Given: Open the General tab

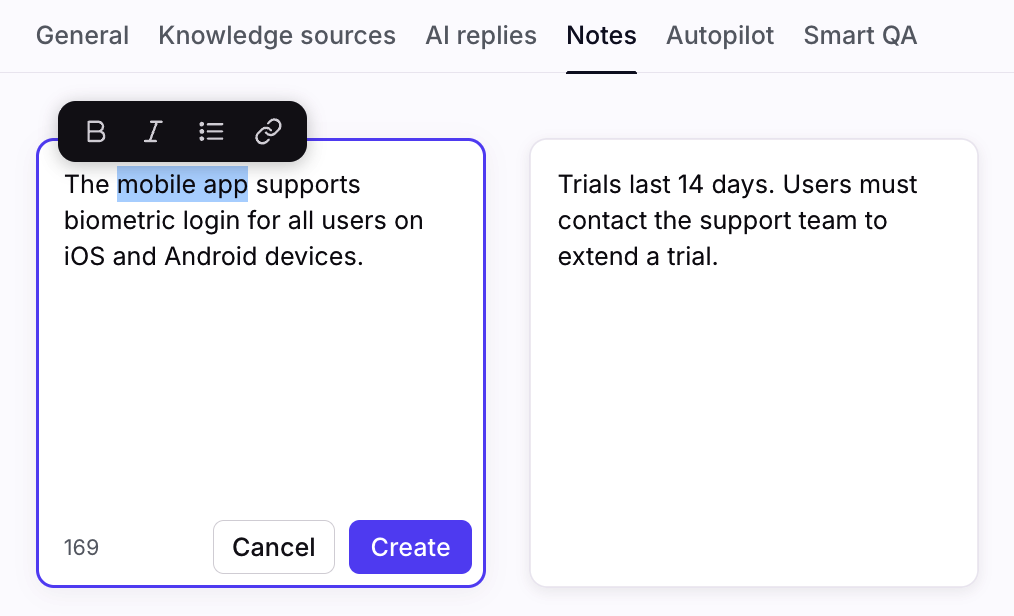Looking at the screenshot, I should click(x=82, y=36).
